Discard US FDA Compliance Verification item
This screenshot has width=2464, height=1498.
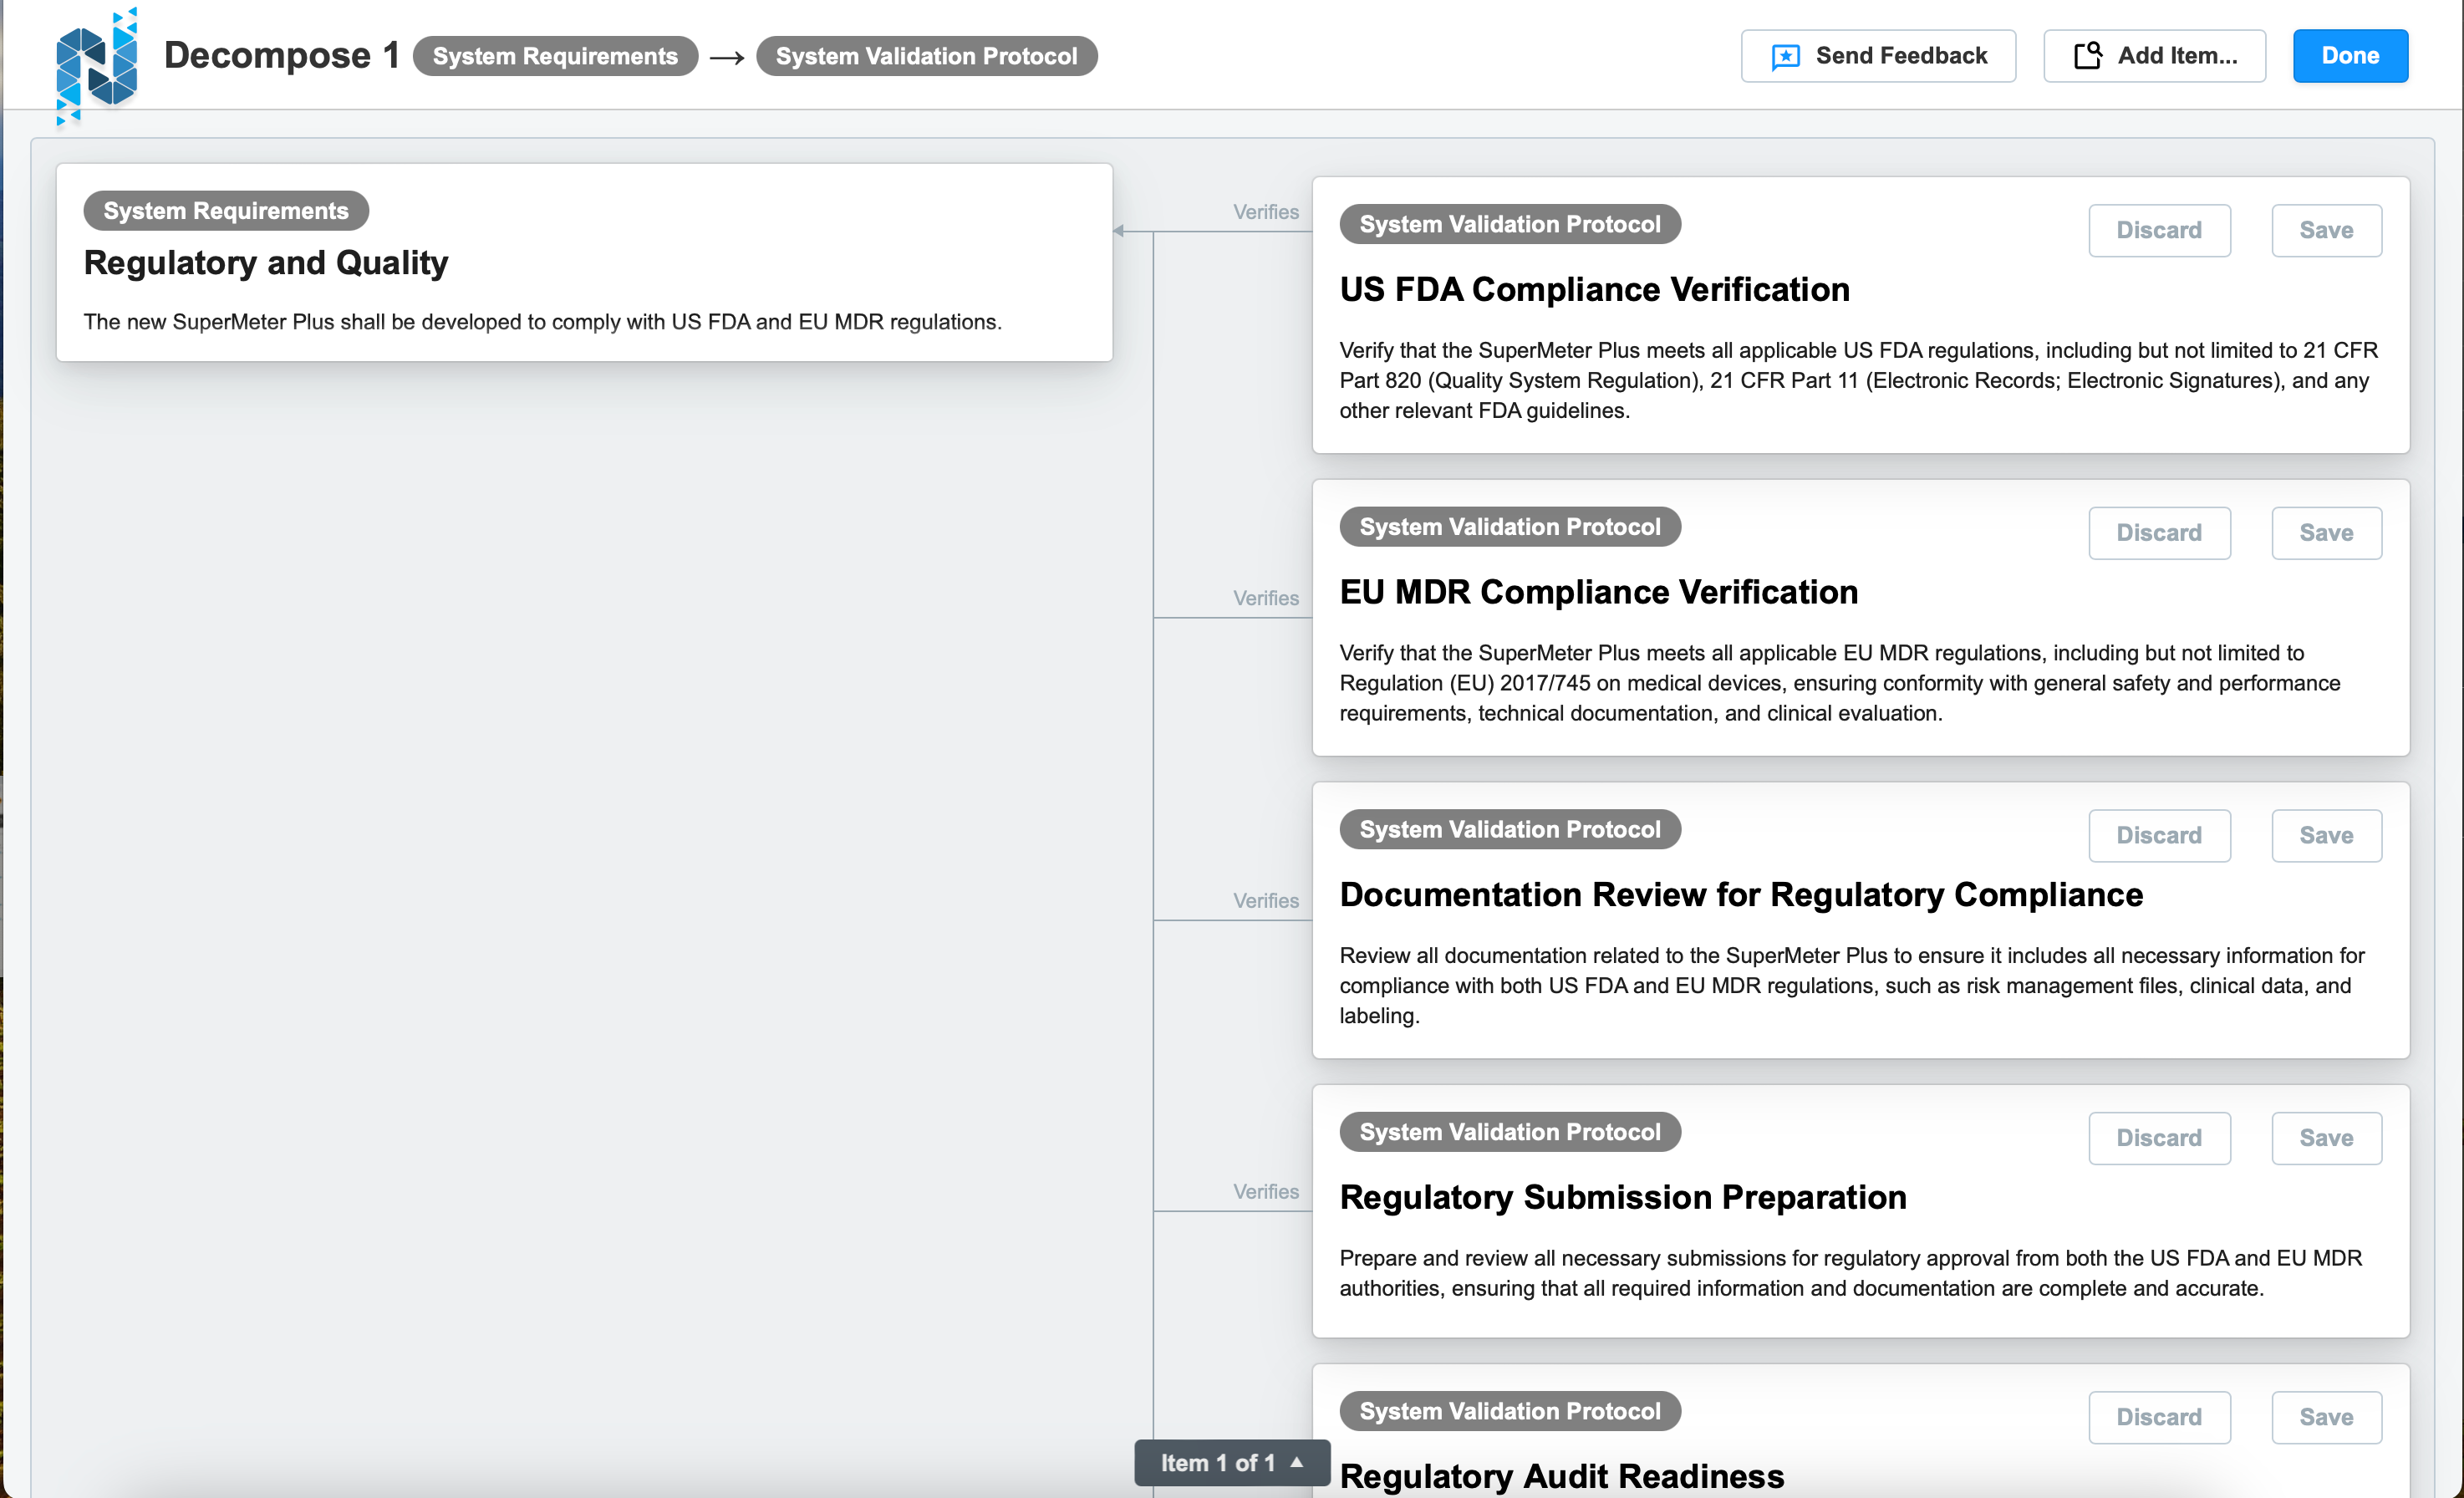coord(2158,231)
